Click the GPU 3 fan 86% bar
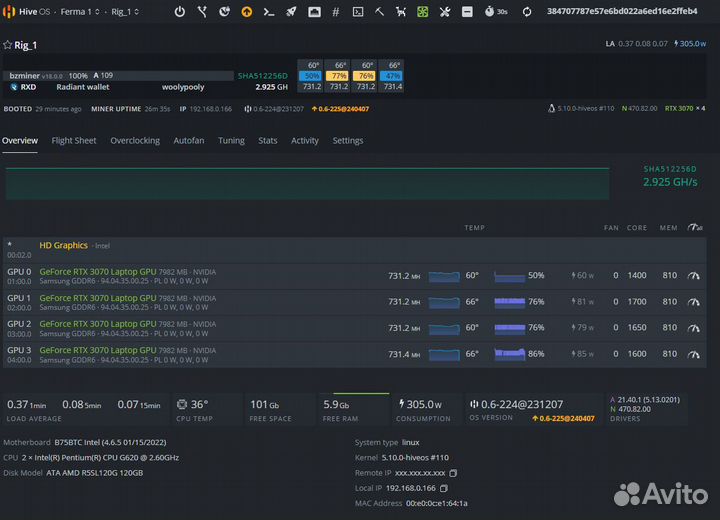 point(509,354)
